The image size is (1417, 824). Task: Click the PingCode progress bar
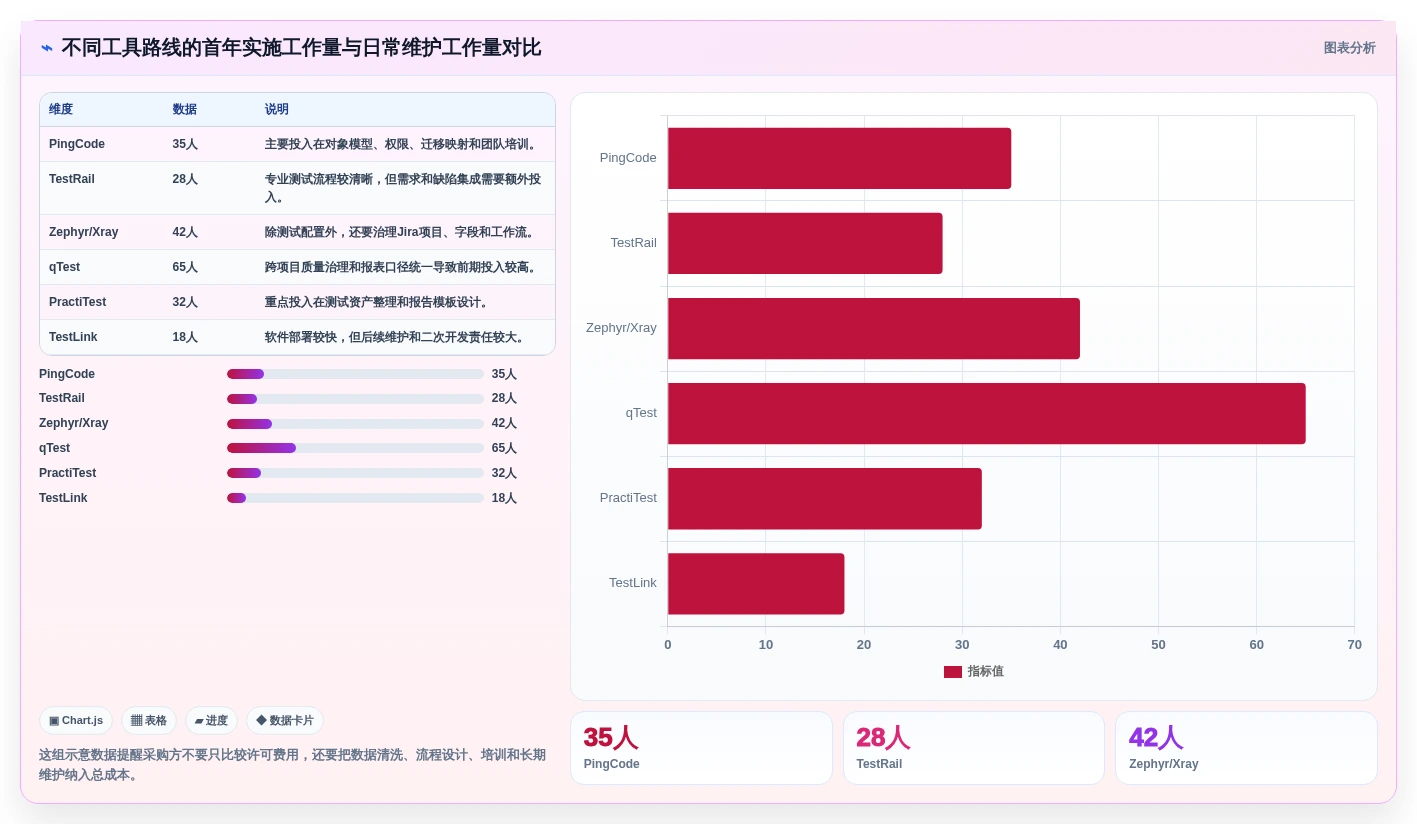pyautogui.click(x=355, y=374)
